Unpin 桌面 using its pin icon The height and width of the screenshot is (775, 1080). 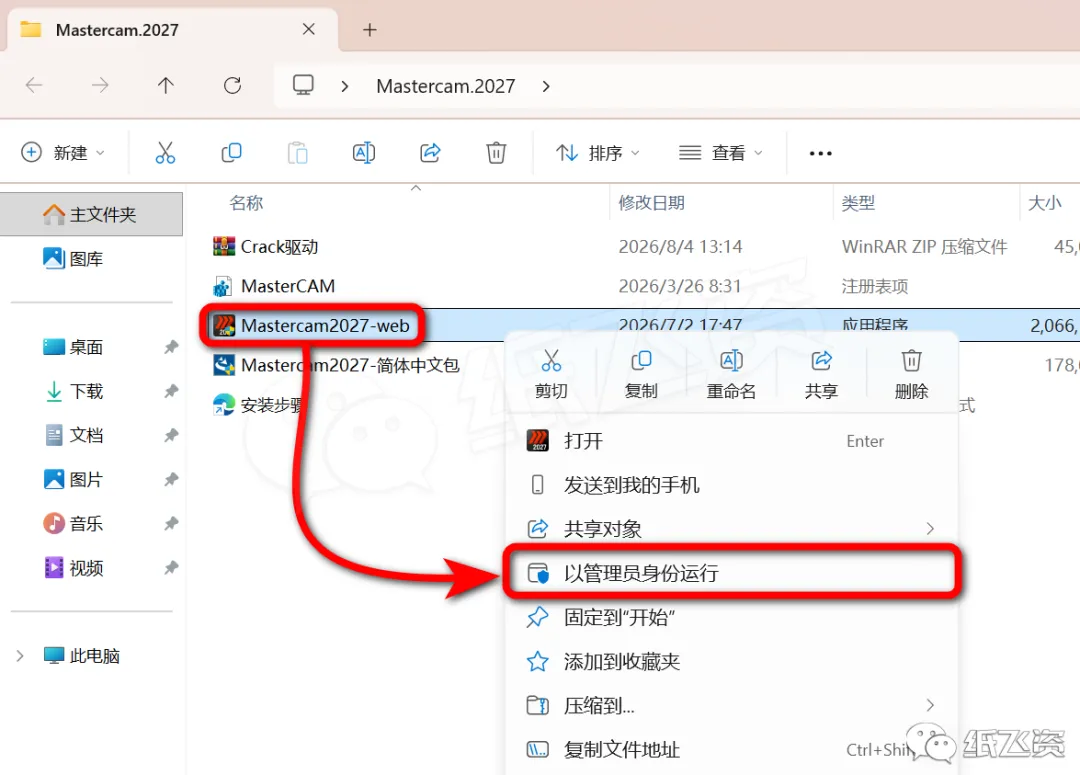pos(171,347)
